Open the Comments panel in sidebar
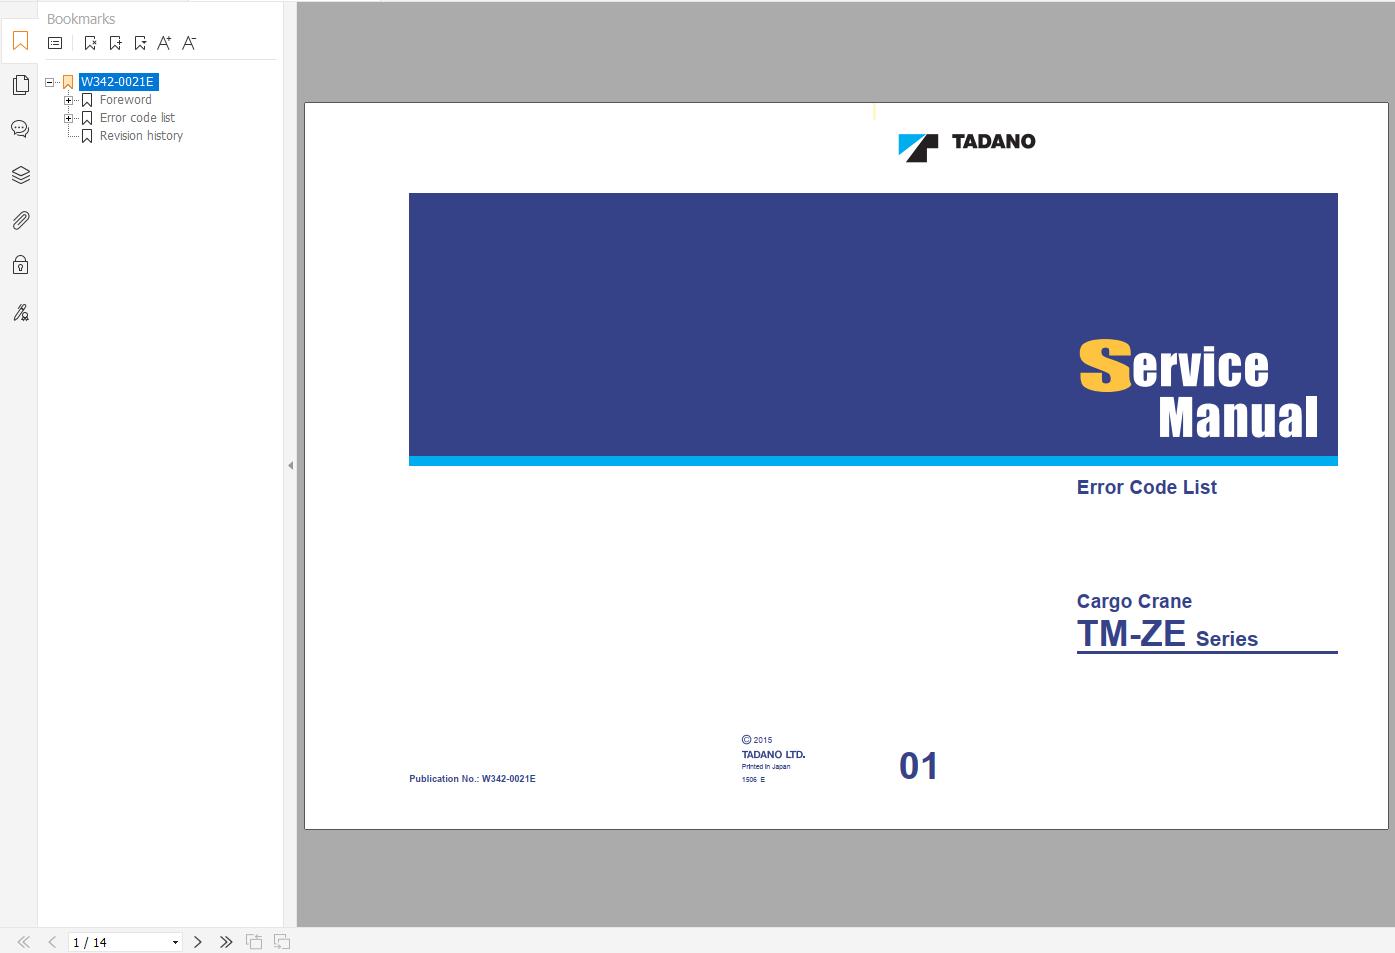 [x=20, y=129]
